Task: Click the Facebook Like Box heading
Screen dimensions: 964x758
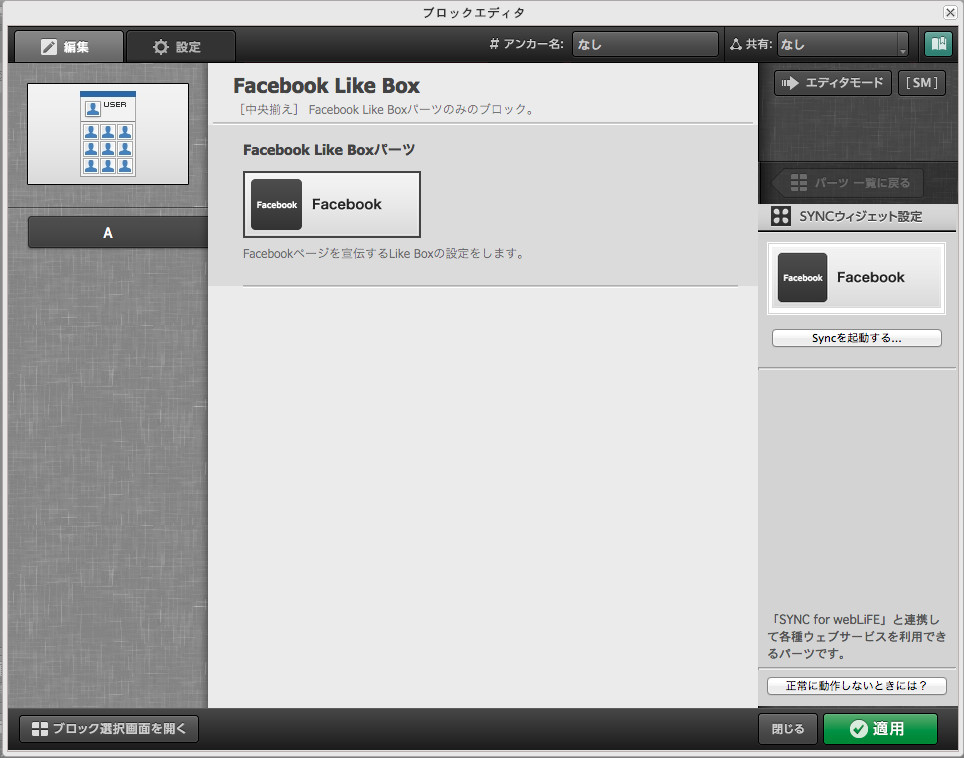Action: (x=326, y=85)
